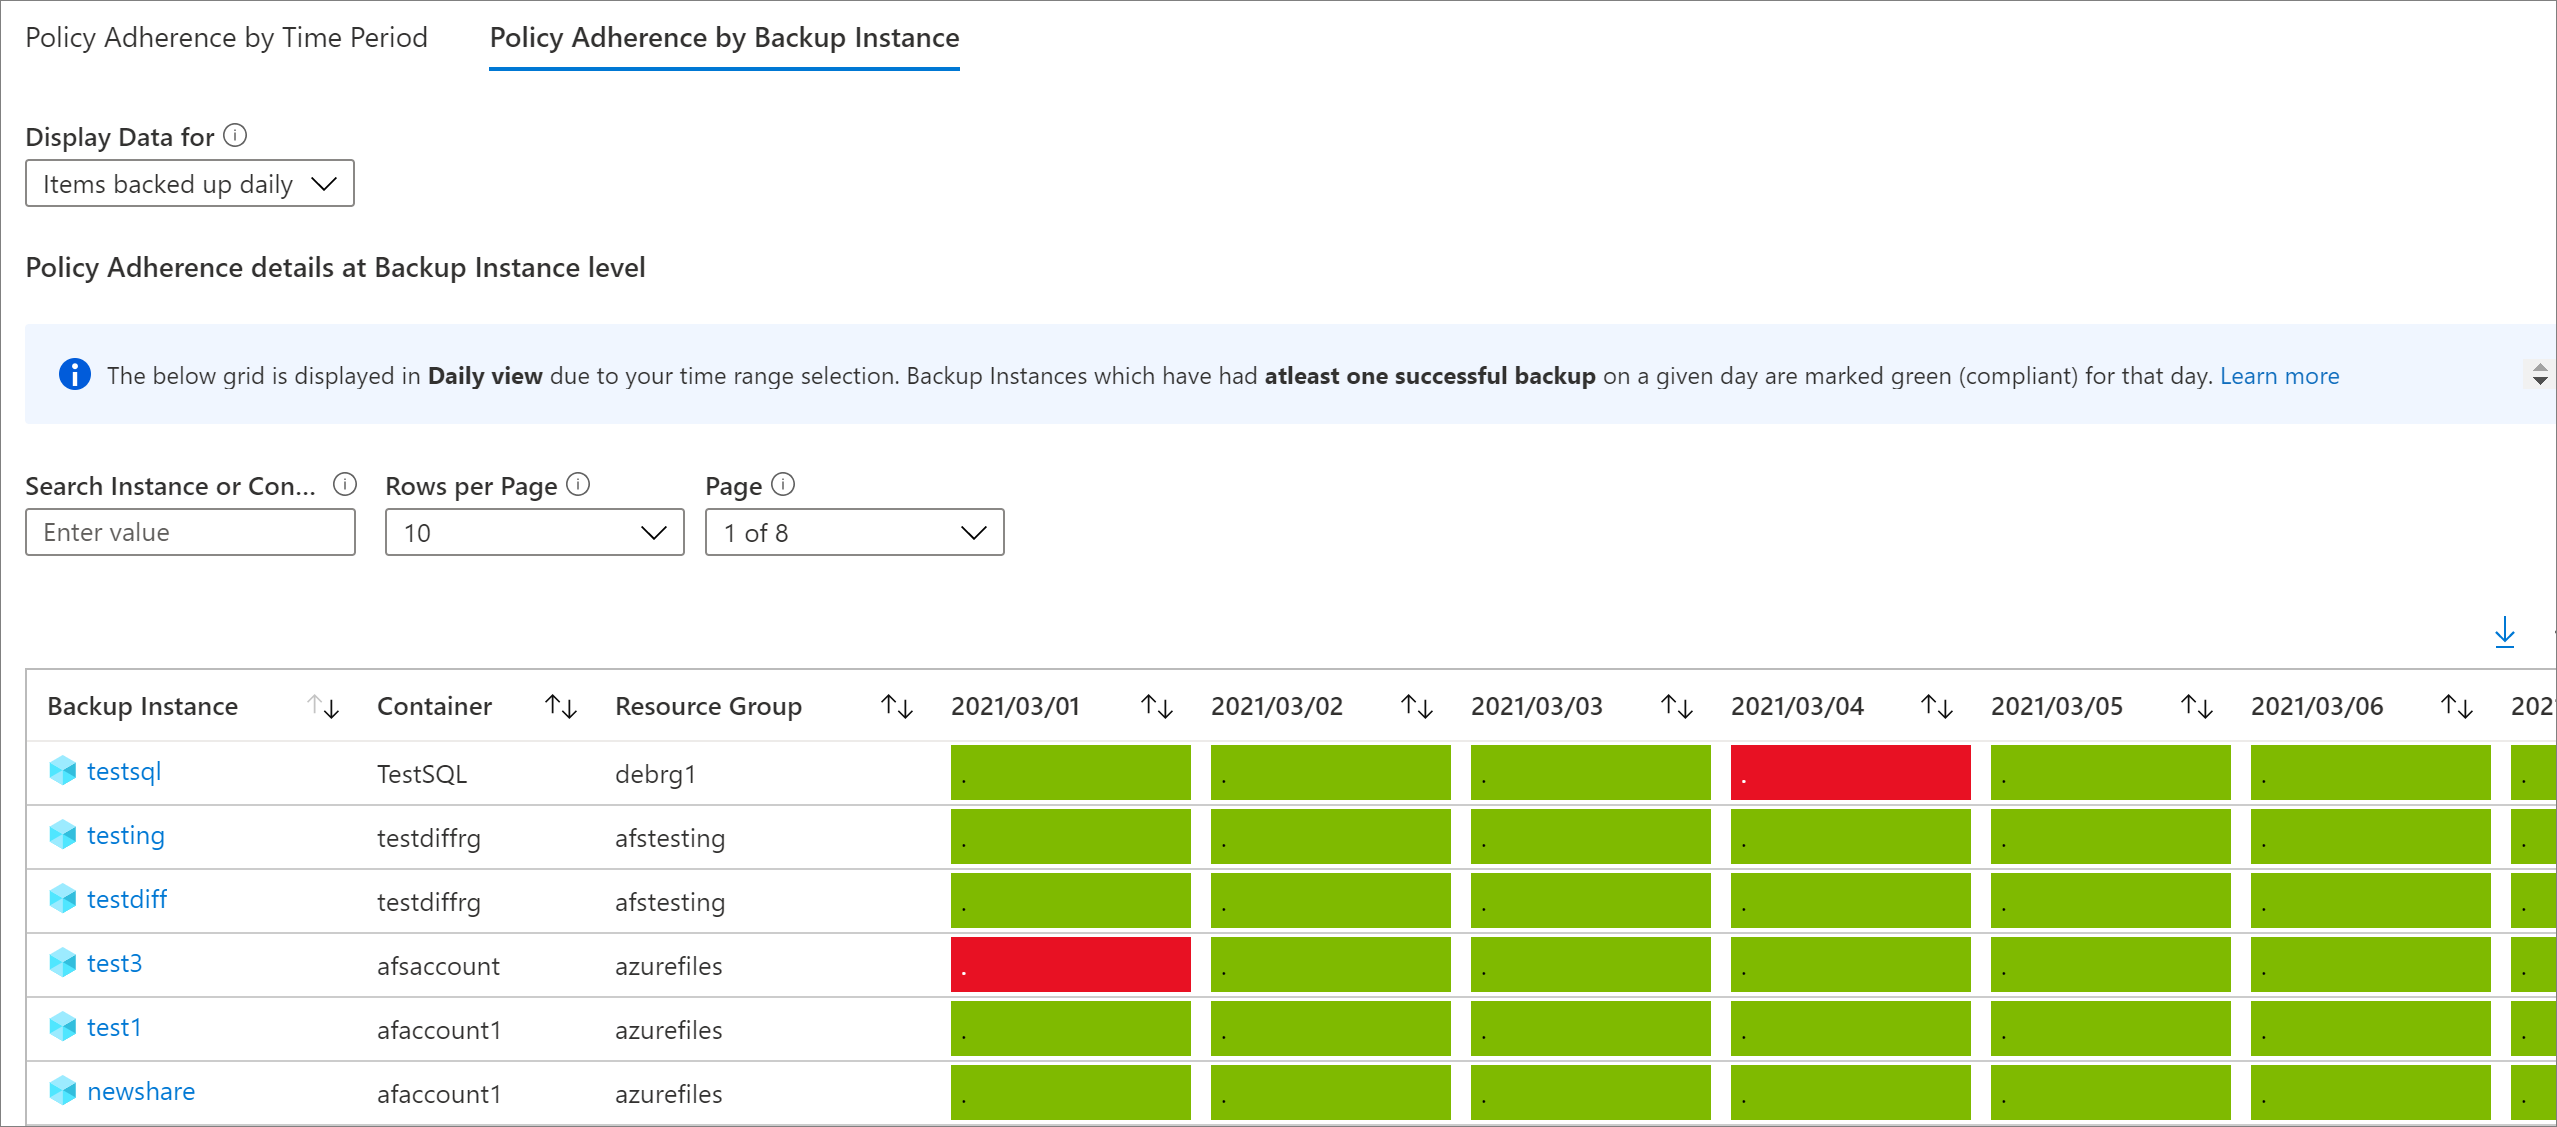Viewport: 2557px width, 1127px height.
Task: Sort the 2021/03/04 date column
Action: coord(1936,706)
